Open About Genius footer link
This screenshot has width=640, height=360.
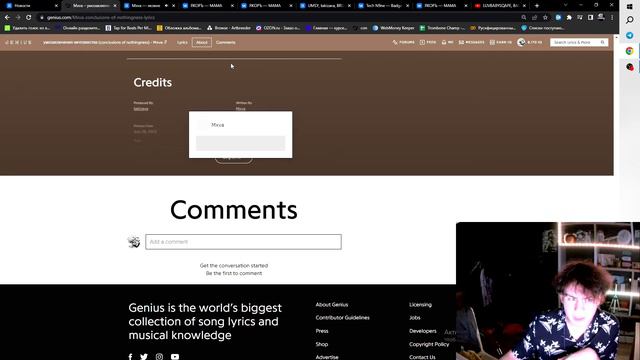(x=332, y=304)
